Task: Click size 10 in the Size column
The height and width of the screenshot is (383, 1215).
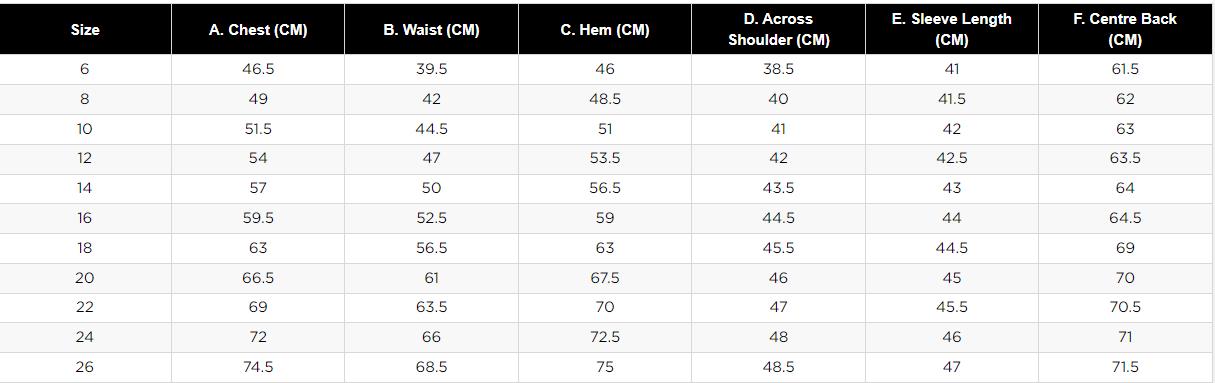Action: pos(85,129)
